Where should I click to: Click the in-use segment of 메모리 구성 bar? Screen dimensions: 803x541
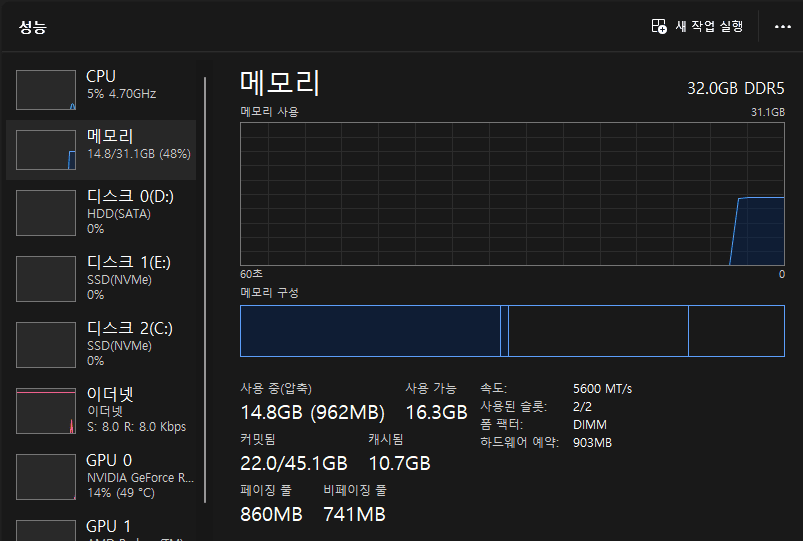coord(370,331)
